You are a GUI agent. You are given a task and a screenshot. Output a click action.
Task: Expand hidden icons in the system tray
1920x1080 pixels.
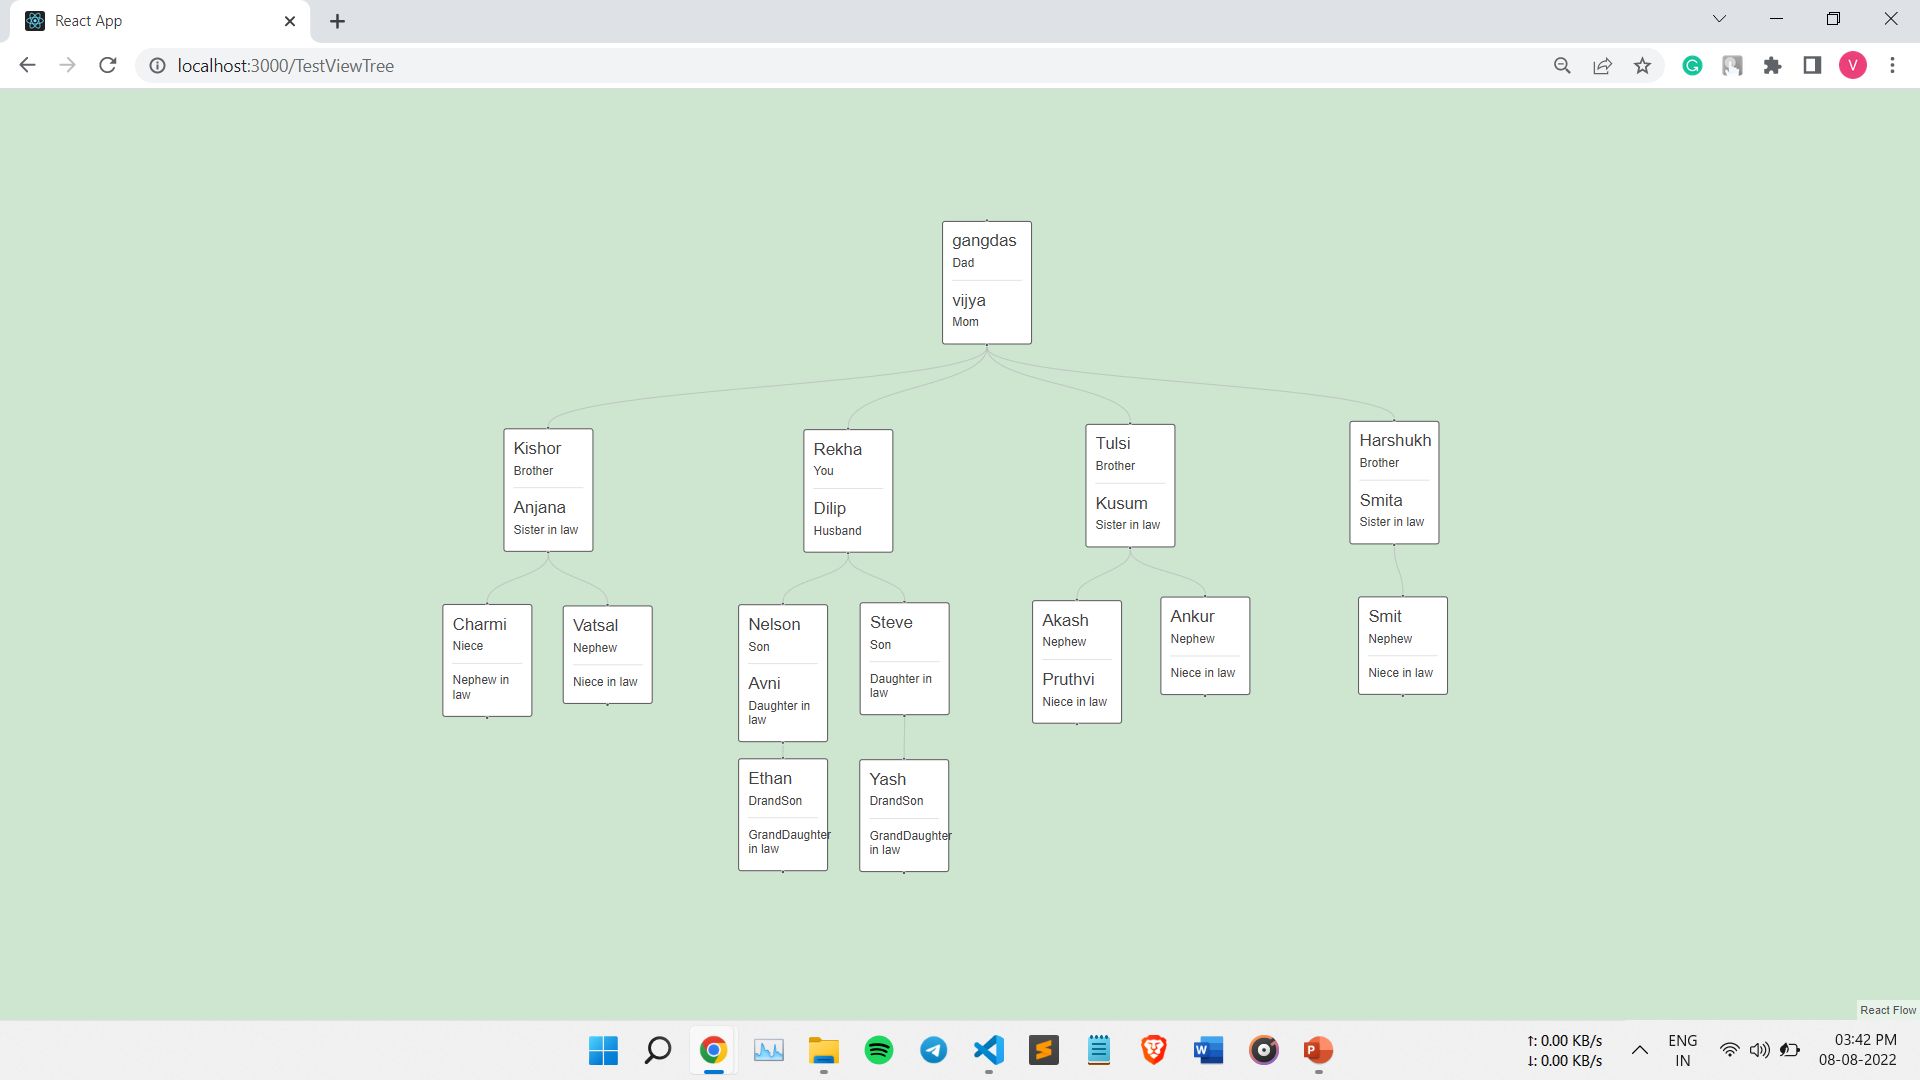coord(1639,1050)
